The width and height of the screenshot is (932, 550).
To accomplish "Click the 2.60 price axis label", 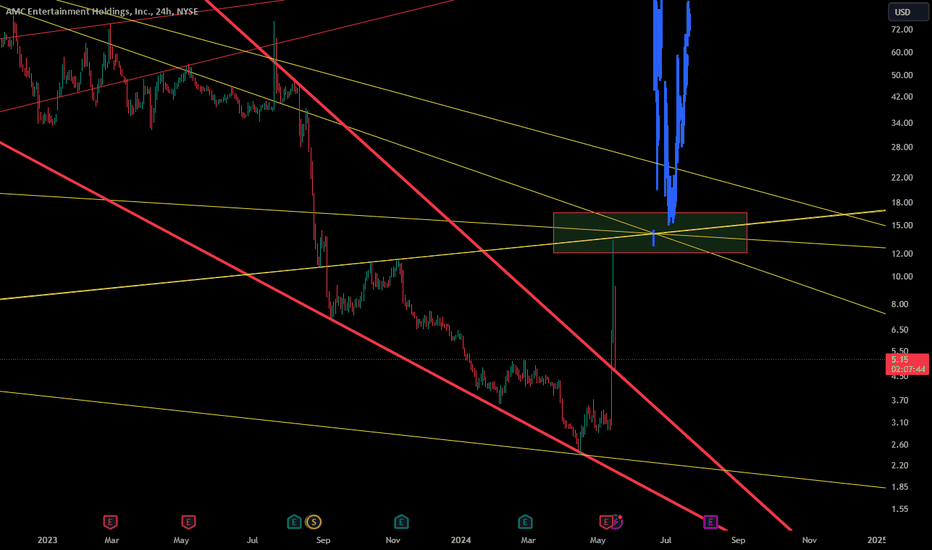I will (900, 445).
